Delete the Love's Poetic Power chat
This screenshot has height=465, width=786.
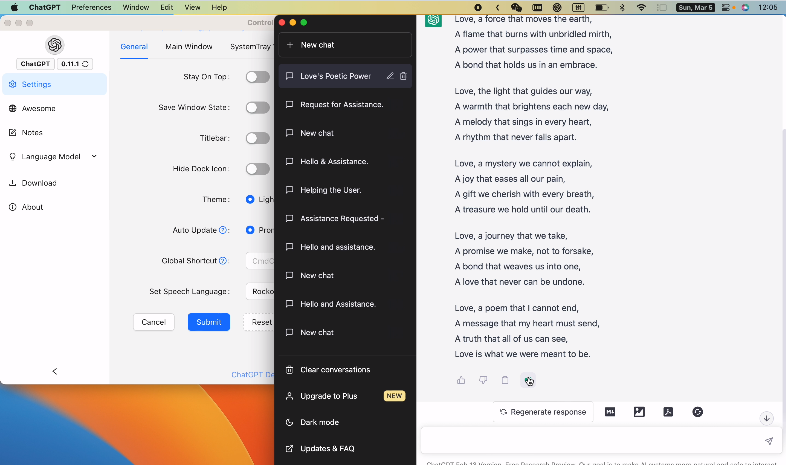(403, 76)
